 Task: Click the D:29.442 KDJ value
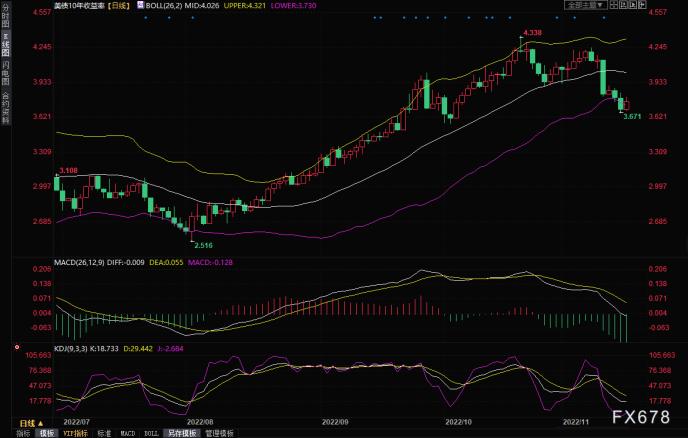[138, 348]
